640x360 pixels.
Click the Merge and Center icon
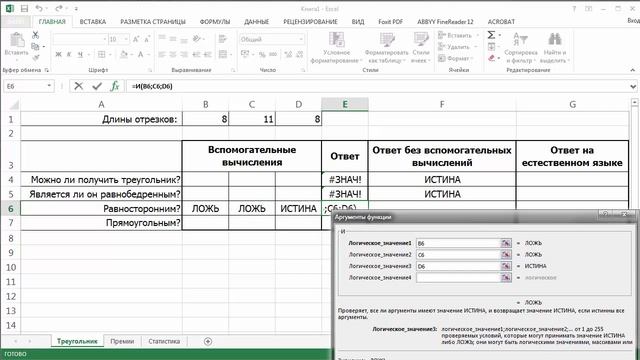pyautogui.click(x=223, y=54)
